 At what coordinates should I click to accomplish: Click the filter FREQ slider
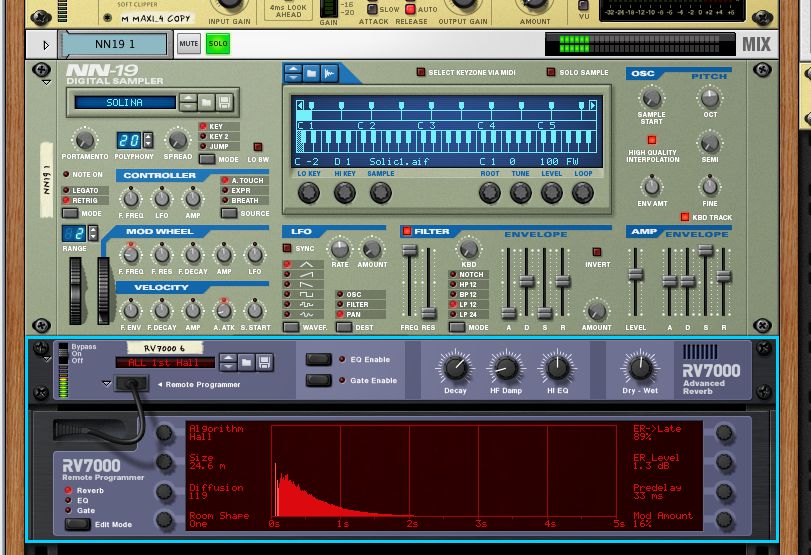pyautogui.click(x=410, y=251)
